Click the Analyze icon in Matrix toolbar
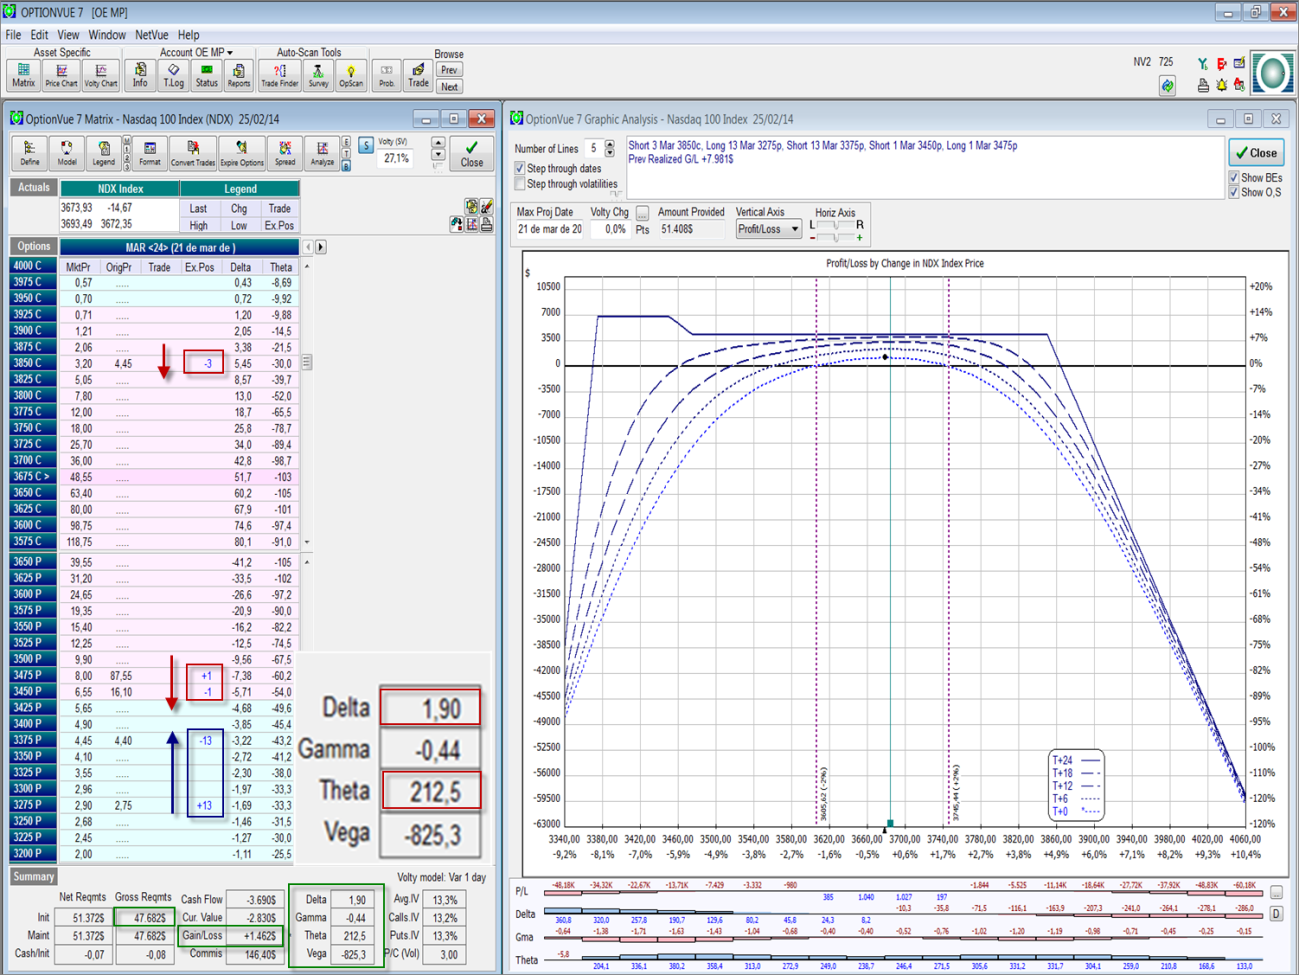The width and height of the screenshot is (1299, 975). click(x=322, y=153)
